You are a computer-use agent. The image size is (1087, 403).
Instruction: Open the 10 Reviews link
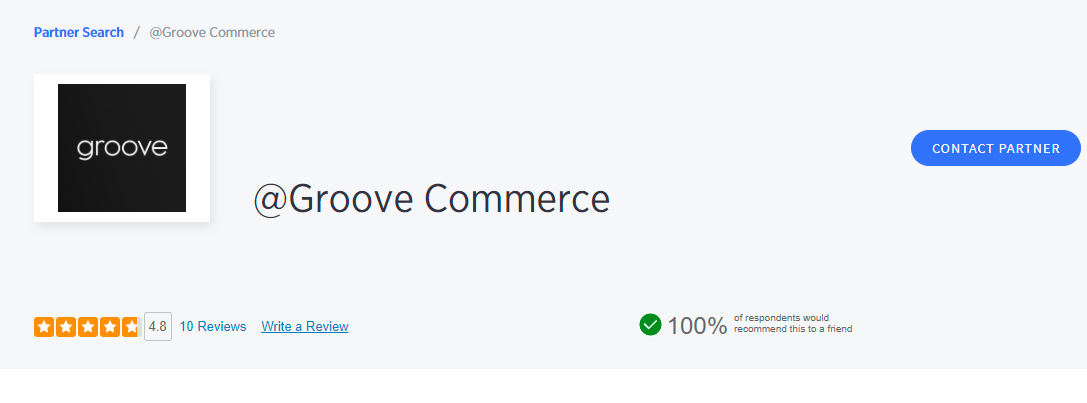[x=213, y=327]
